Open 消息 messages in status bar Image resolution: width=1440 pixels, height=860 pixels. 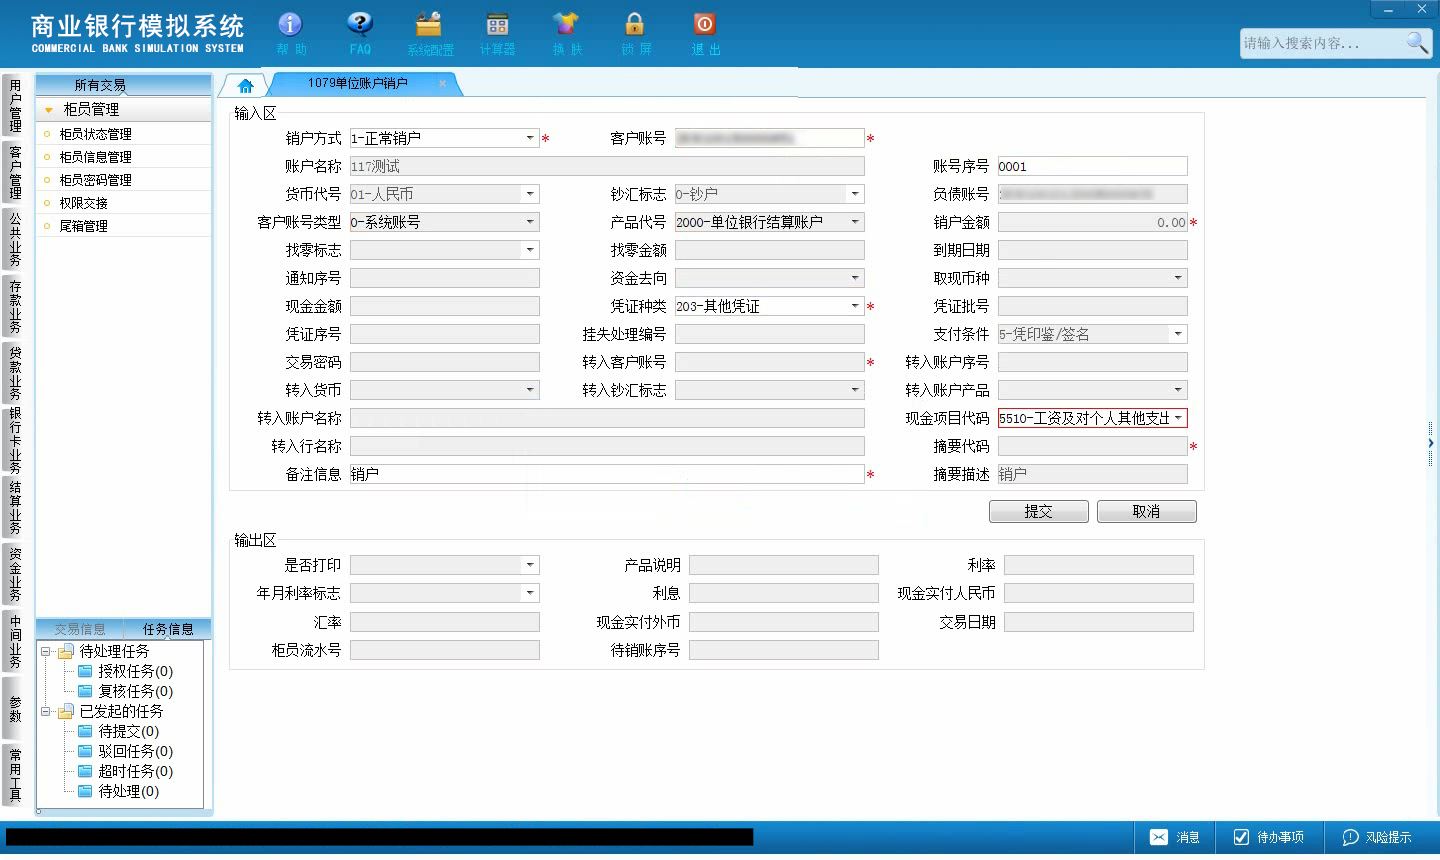1174,837
